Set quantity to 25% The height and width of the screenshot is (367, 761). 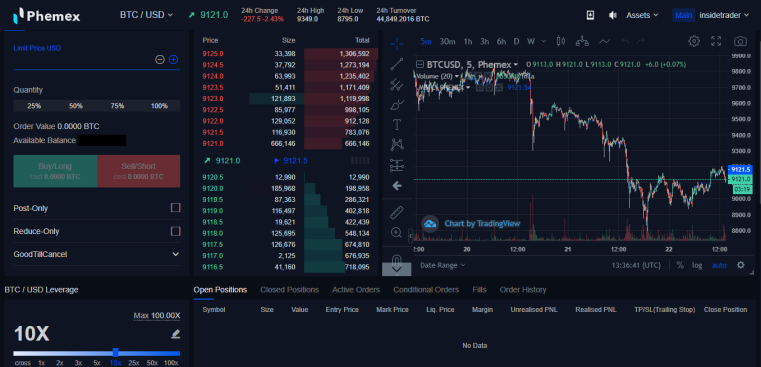[x=34, y=106]
